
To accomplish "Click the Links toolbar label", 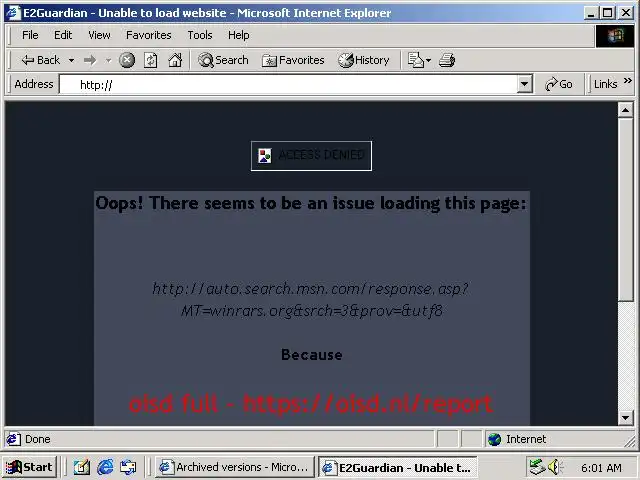I will pos(605,84).
